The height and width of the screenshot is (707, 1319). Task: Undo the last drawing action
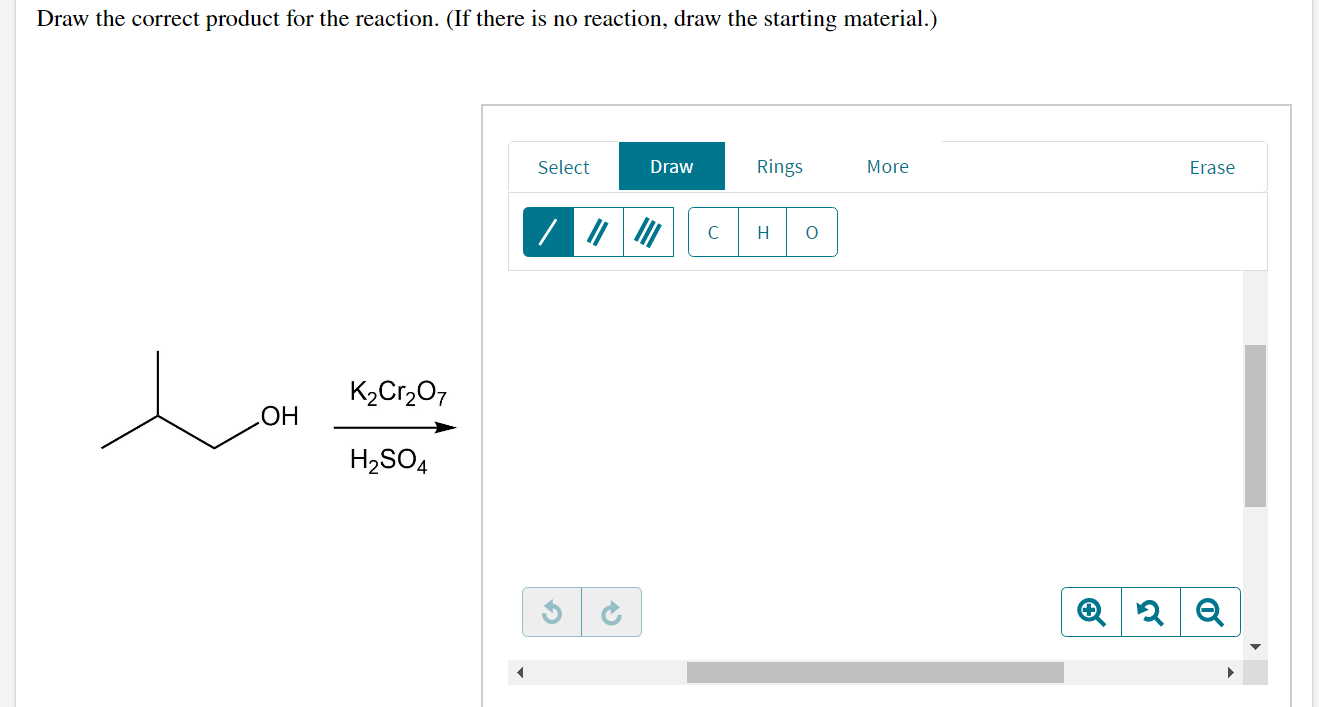(x=552, y=611)
